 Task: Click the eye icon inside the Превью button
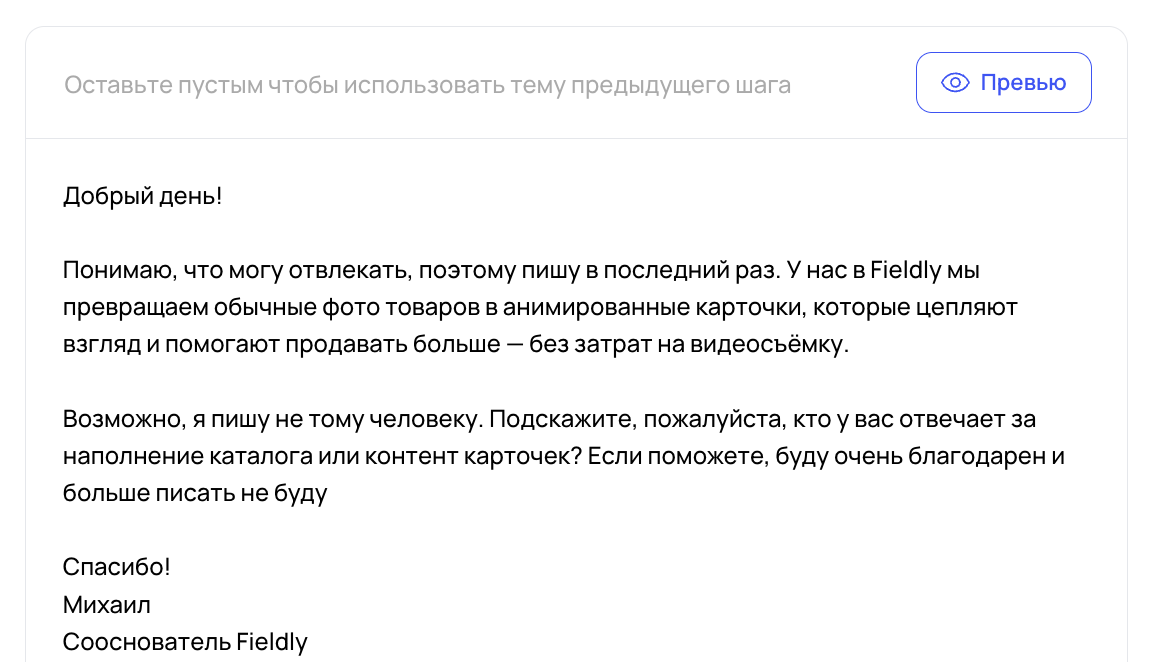(x=956, y=82)
